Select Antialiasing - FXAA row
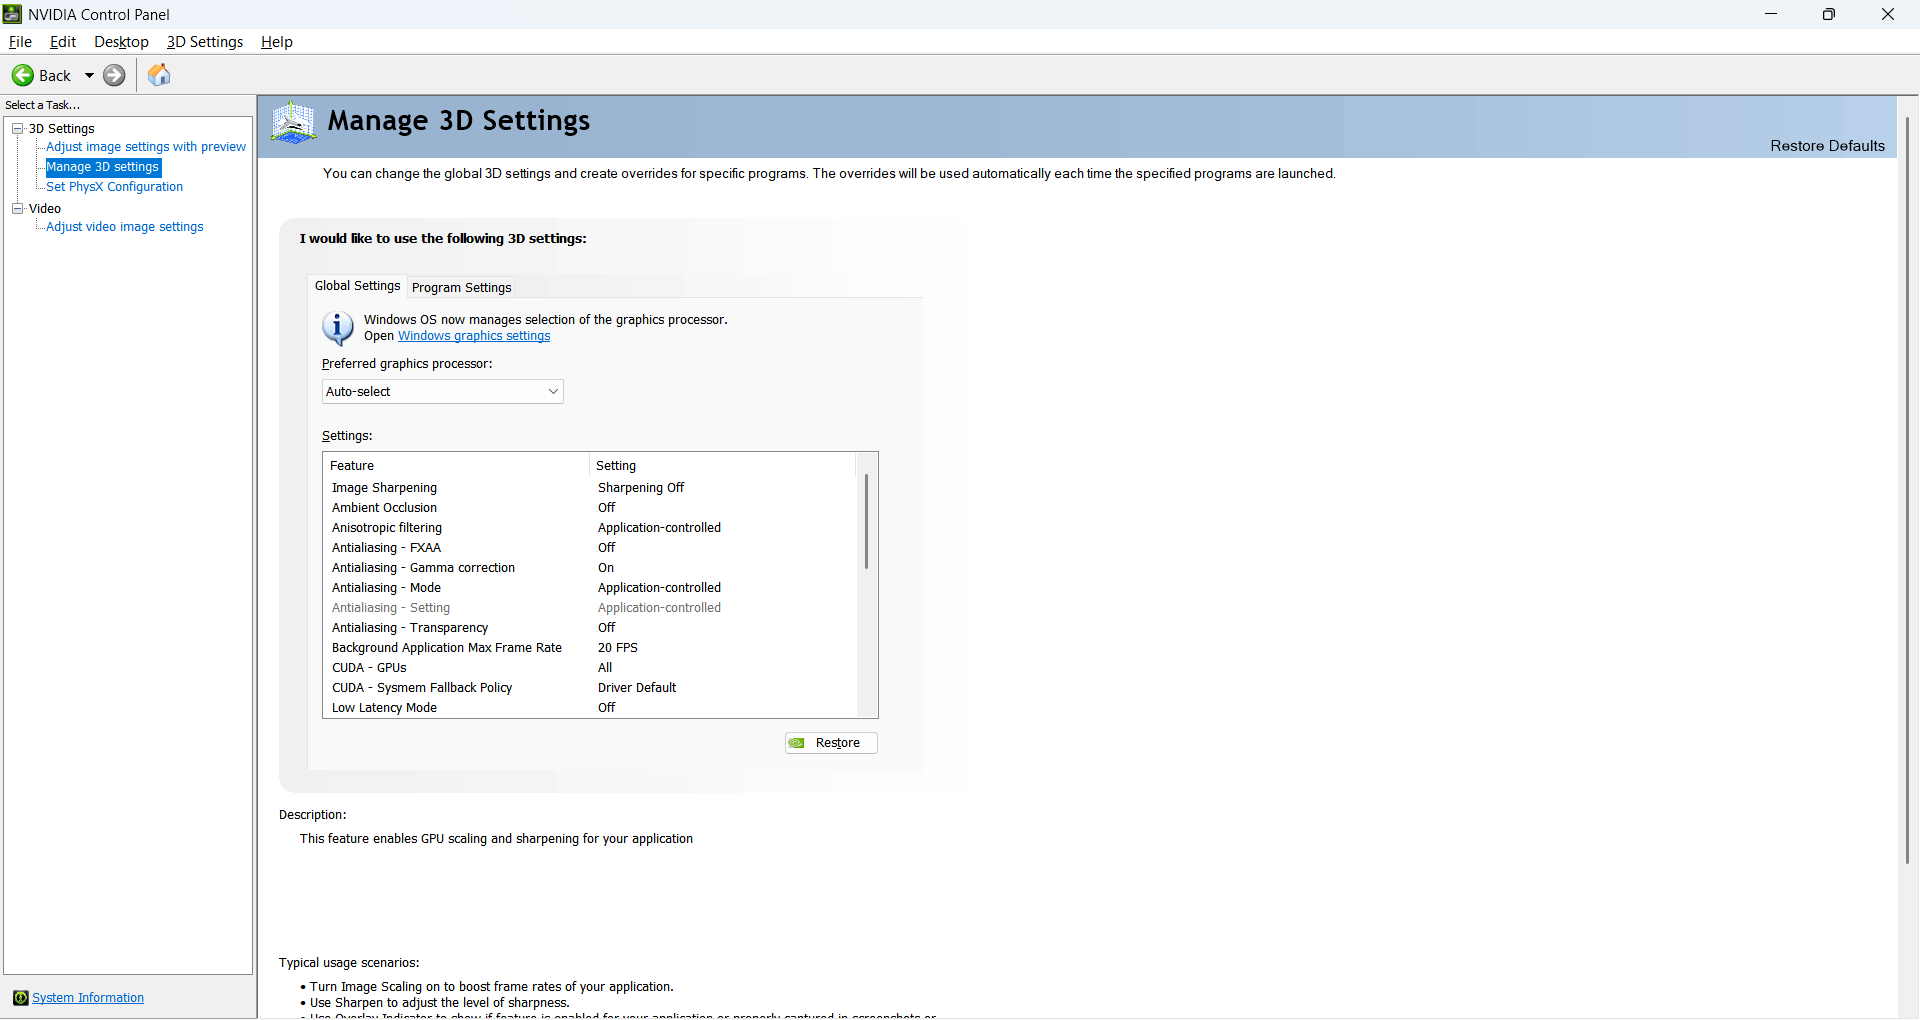This screenshot has width=1920, height=1020. pyautogui.click(x=590, y=548)
